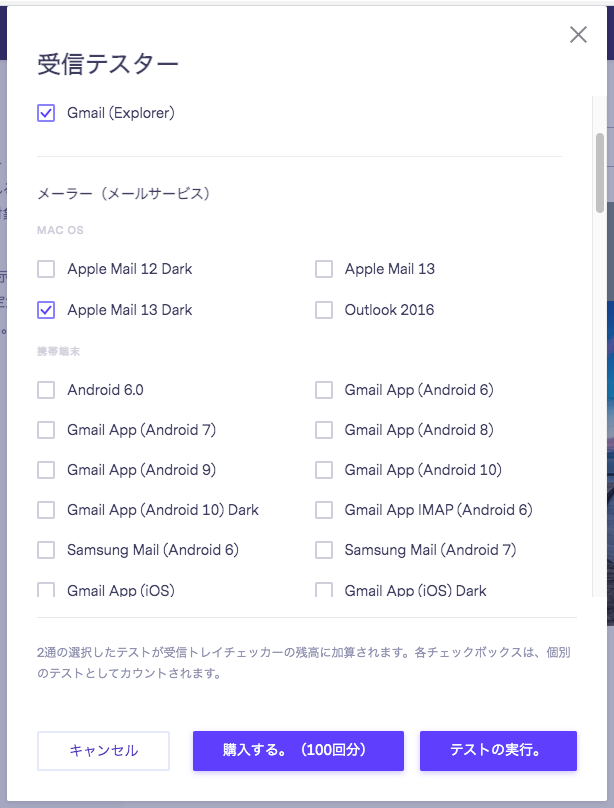Check Gmail App (Android 7)
This screenshot has width=614, height=808.
(x=45, y=430)
